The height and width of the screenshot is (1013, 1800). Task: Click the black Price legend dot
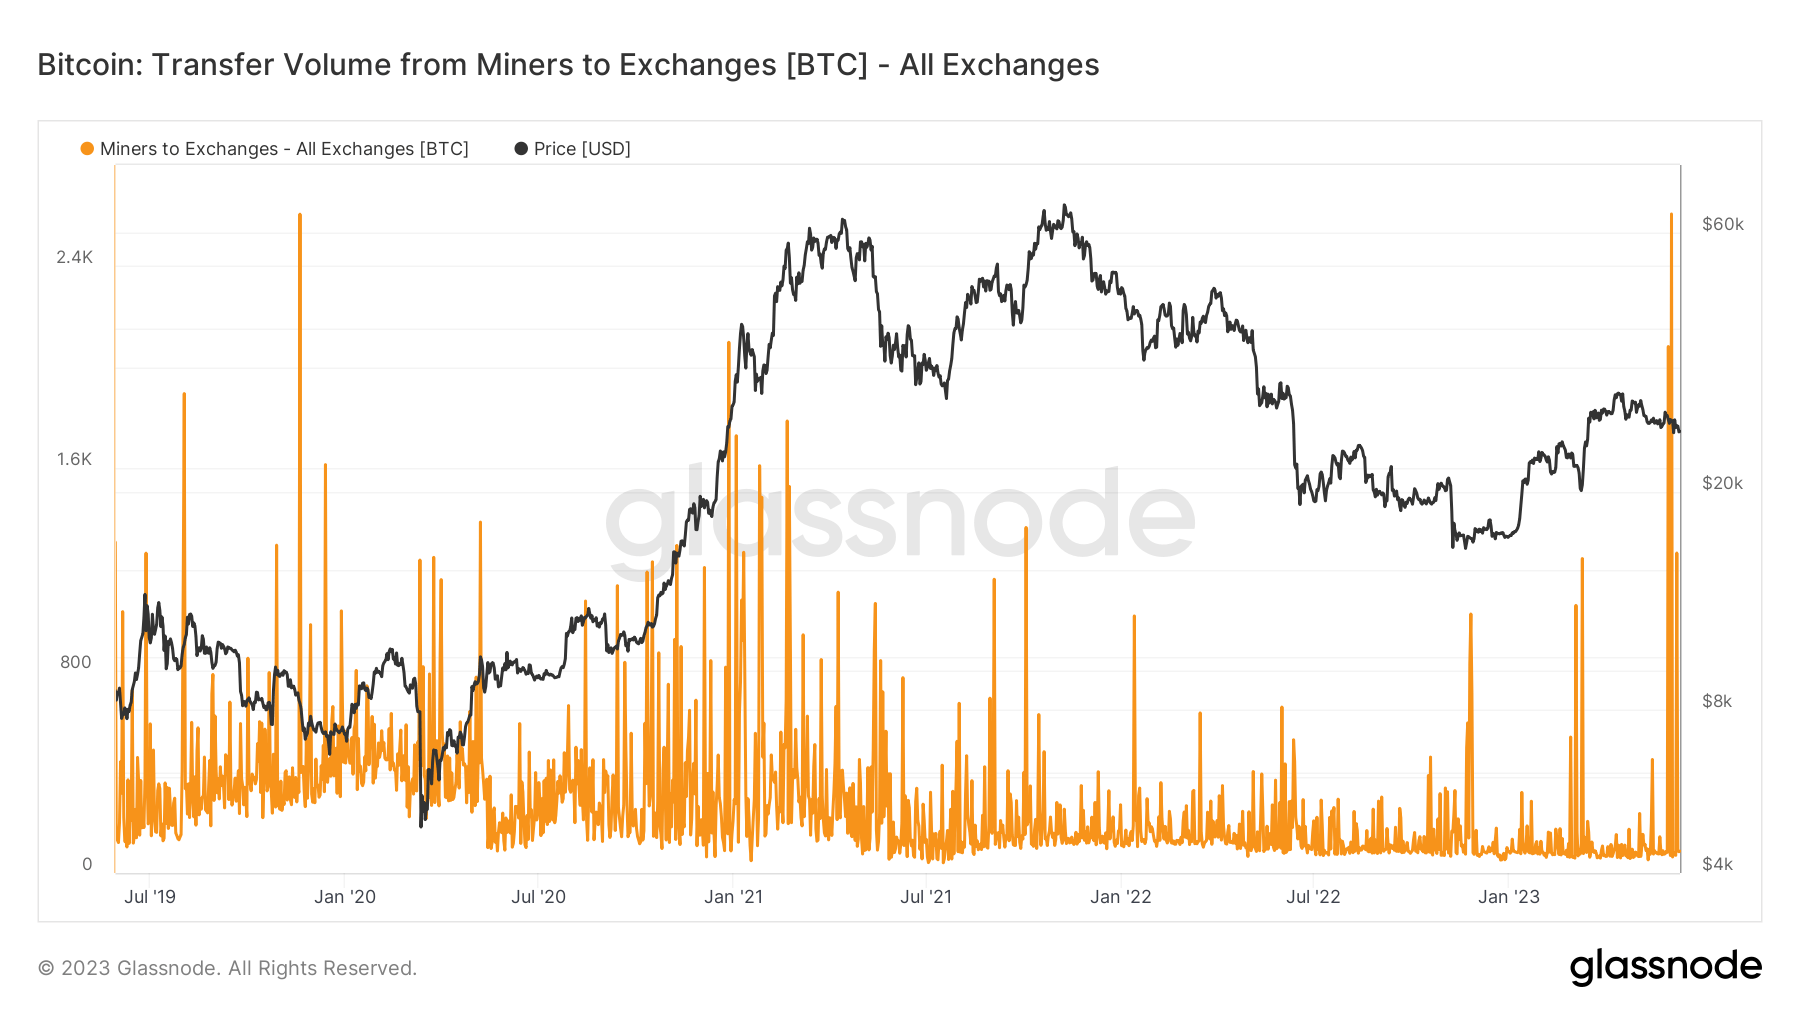pyautogui.click(x=521, y=149)
